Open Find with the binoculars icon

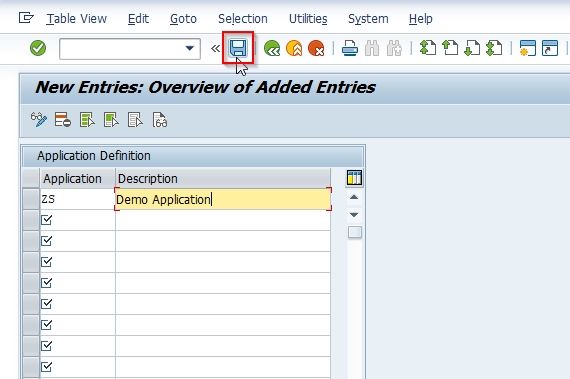point(372,48)
